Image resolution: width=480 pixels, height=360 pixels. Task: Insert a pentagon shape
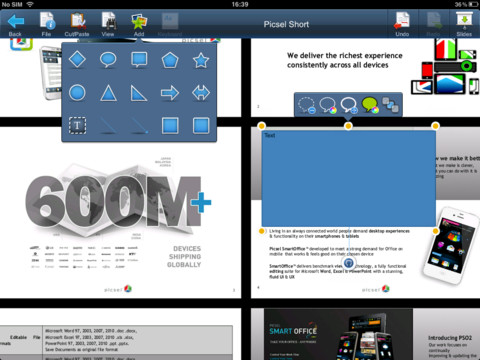170,60
